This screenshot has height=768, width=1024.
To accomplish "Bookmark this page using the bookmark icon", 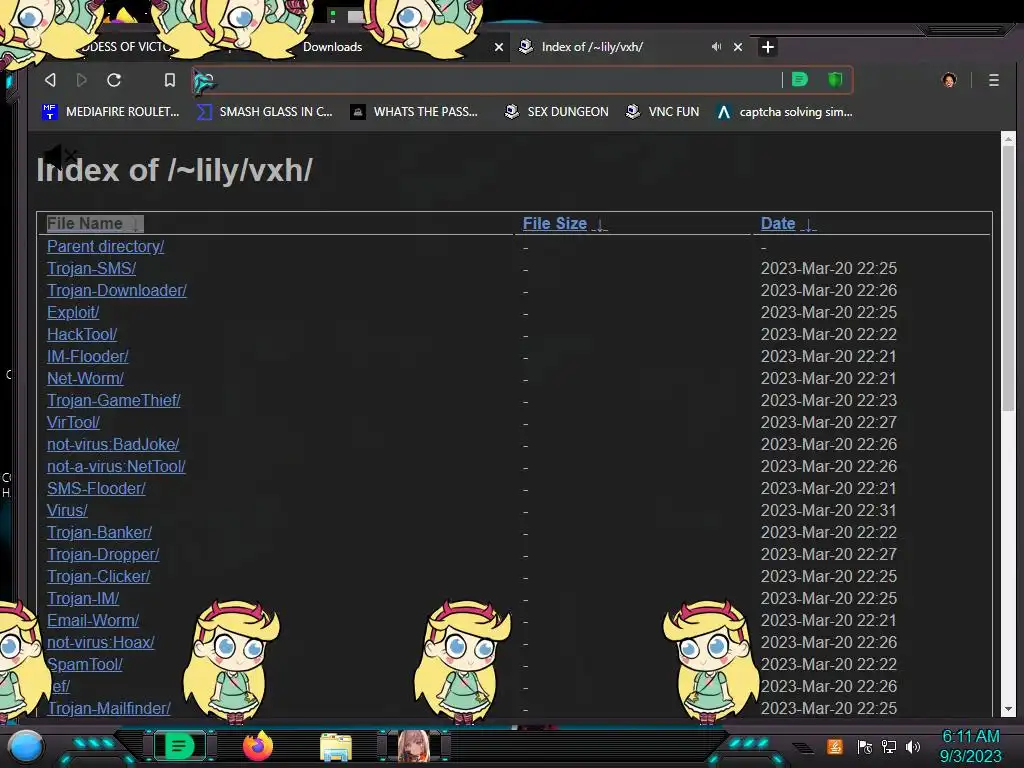I will click(170, 80).
